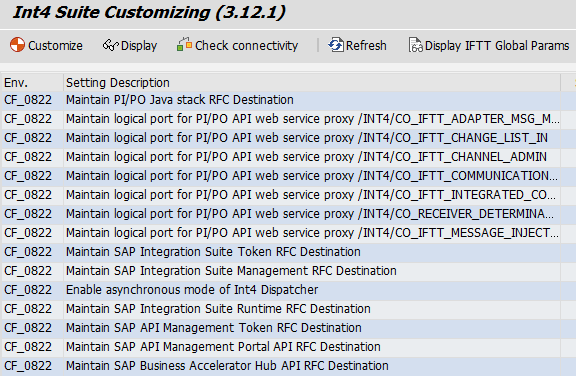Click the Refresh arrows icon
576x376 pixels.
pyautogui.click(x=336, y=44)
